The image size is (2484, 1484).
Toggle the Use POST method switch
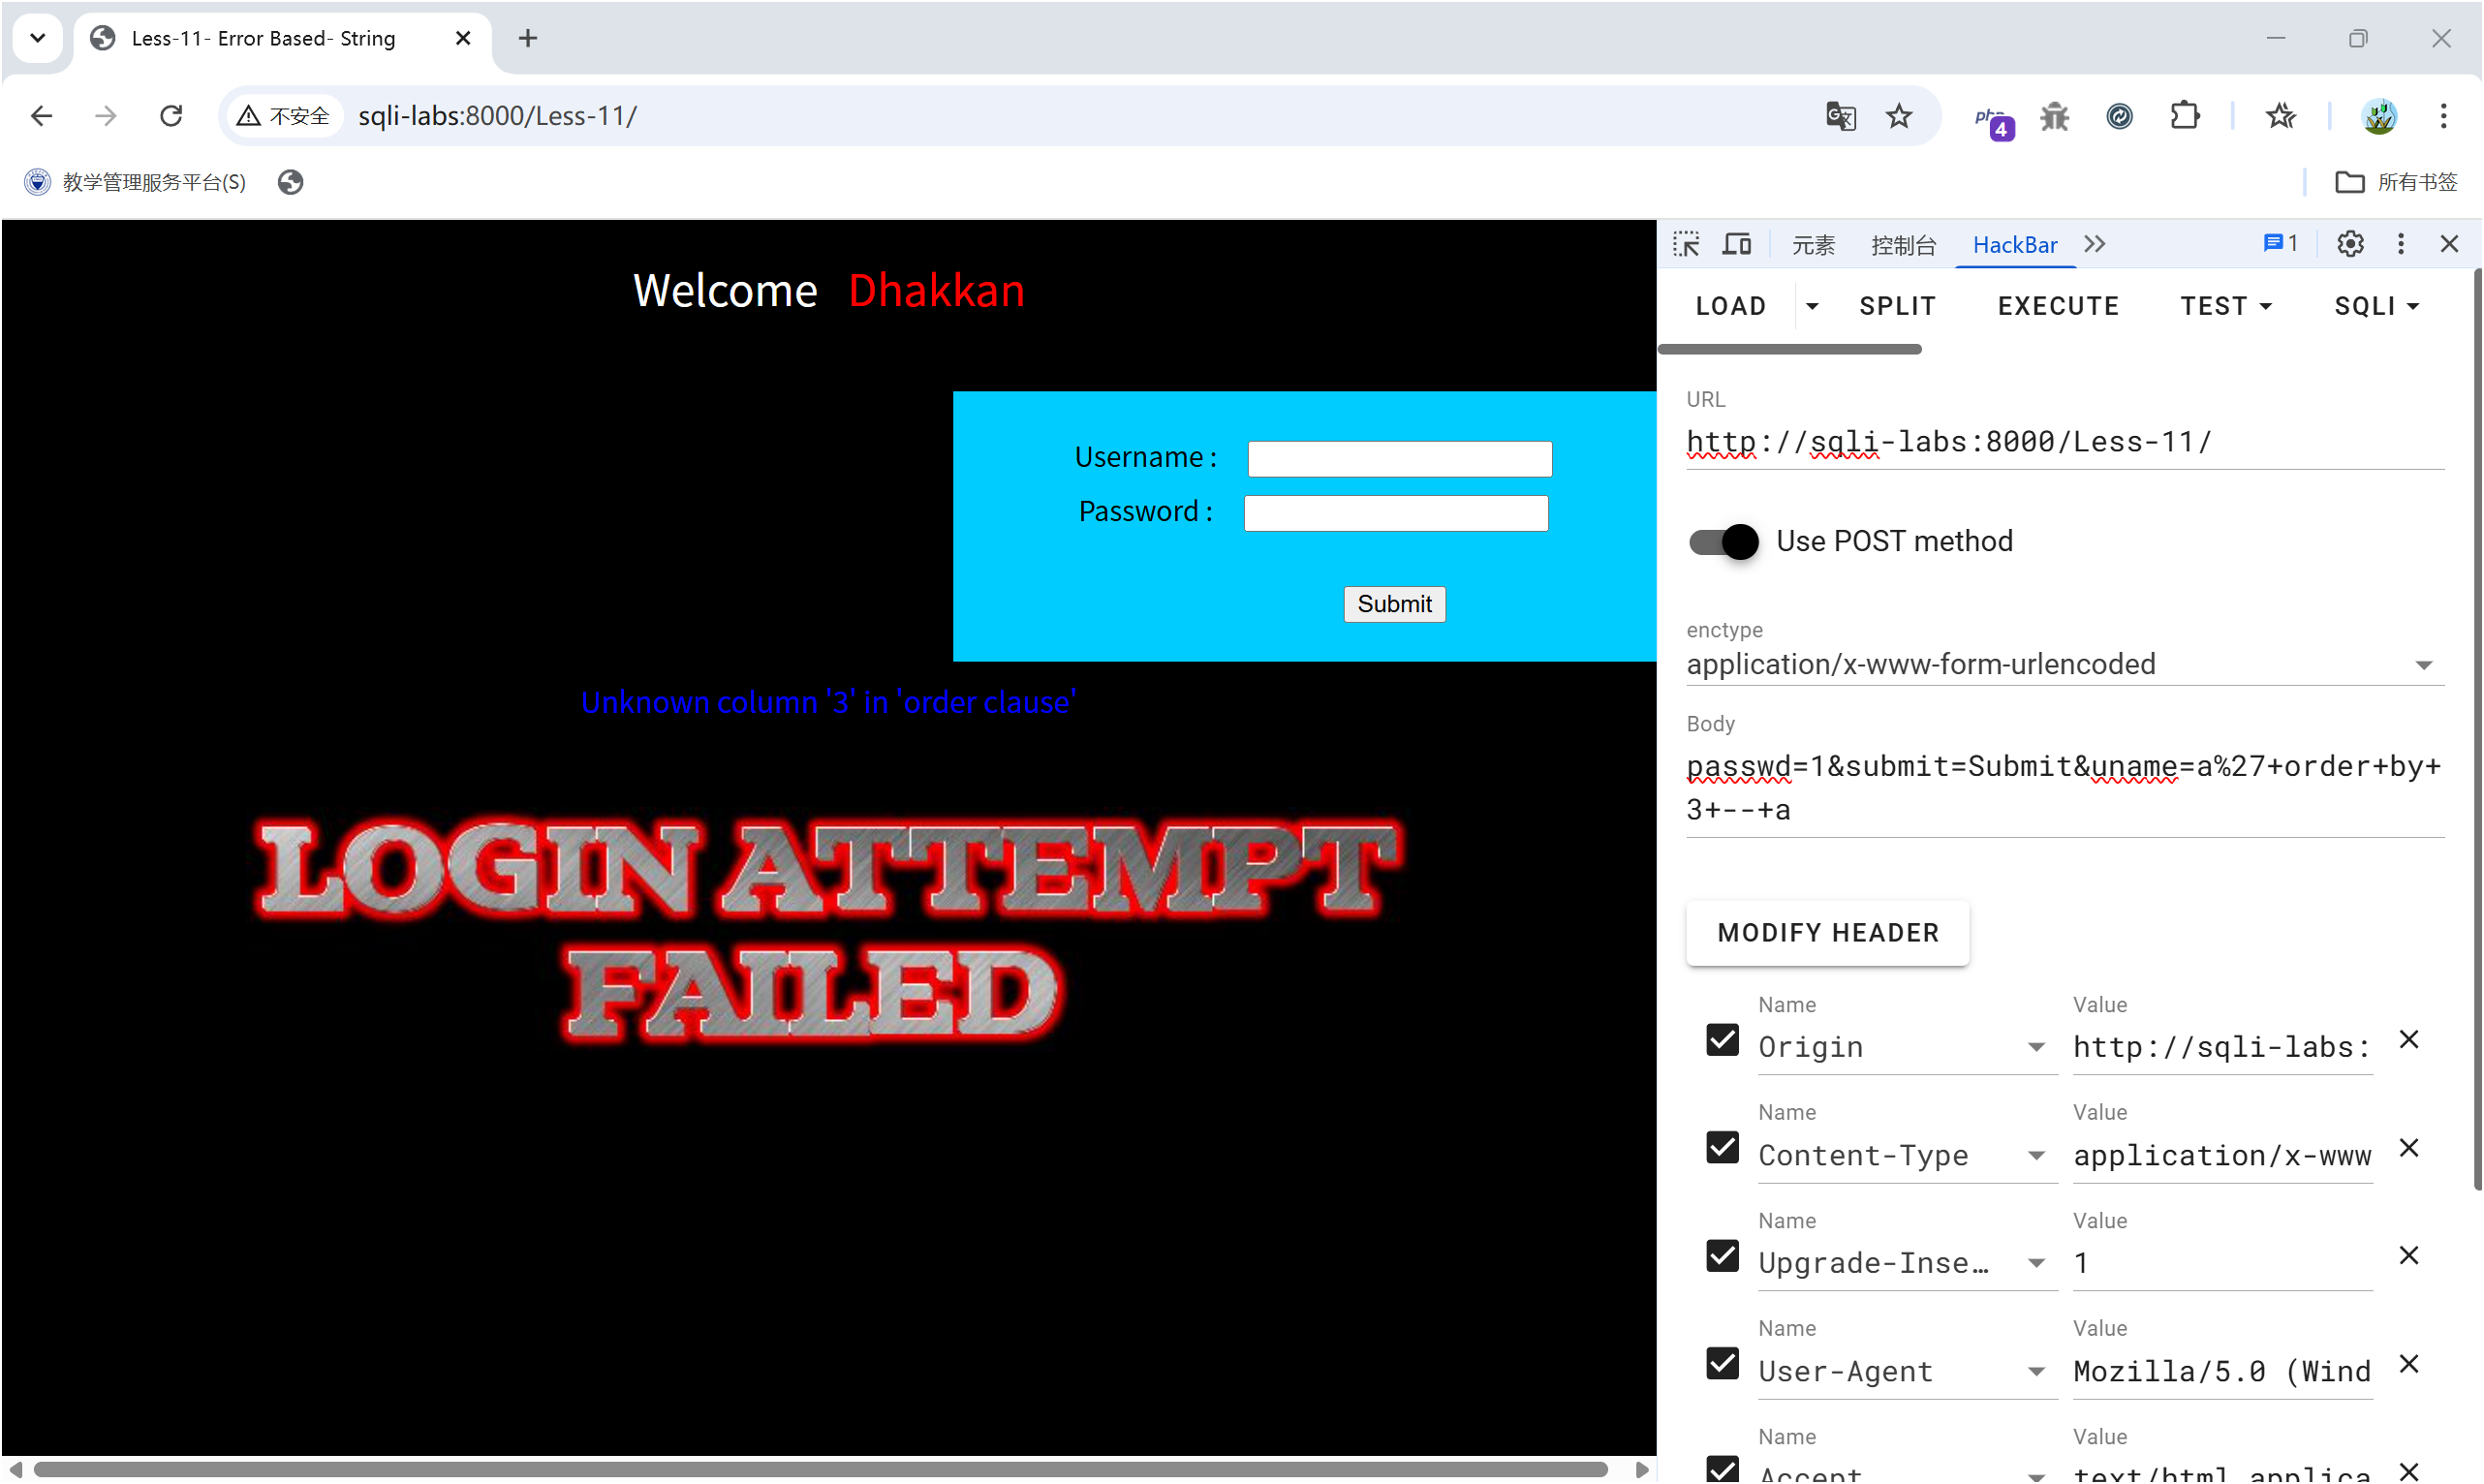pyautogui.click(x=1723, y=541)
